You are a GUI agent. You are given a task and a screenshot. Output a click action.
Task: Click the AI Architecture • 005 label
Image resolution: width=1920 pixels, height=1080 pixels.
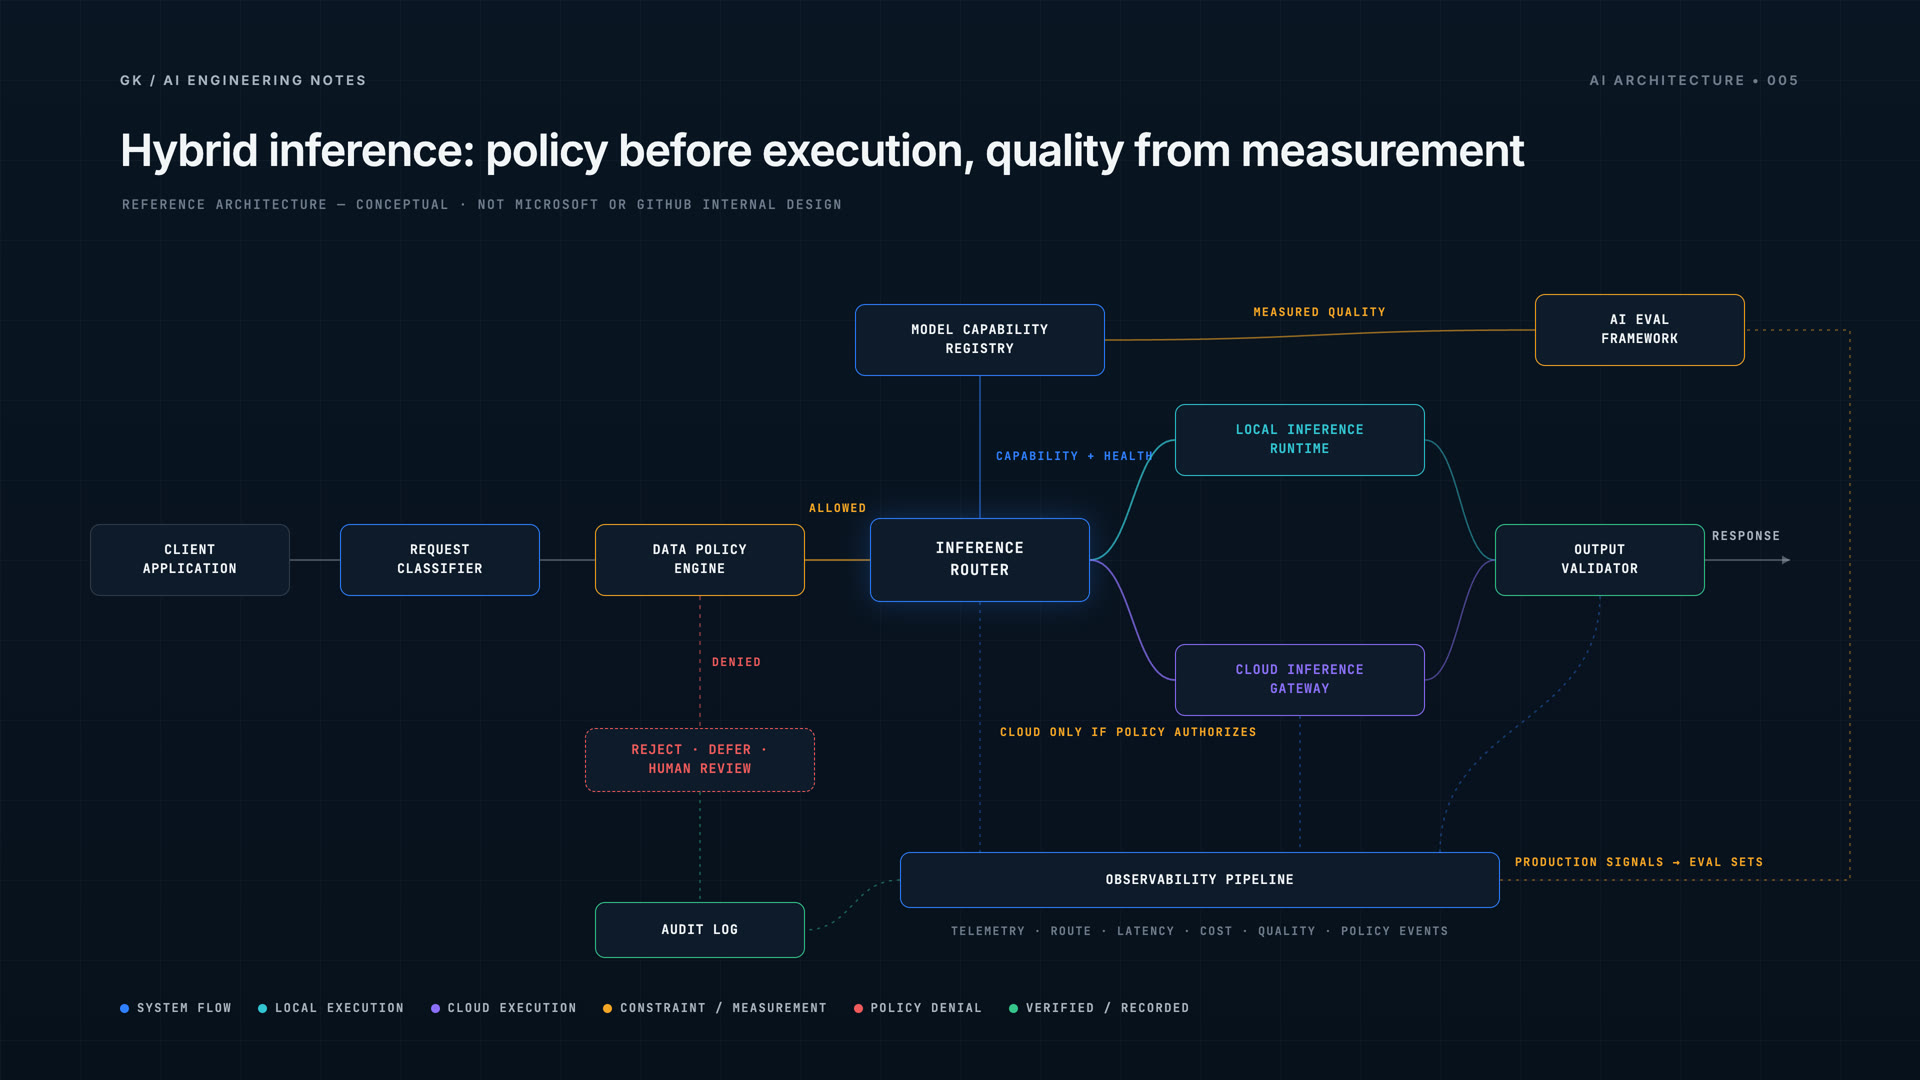coord(1694,80)
